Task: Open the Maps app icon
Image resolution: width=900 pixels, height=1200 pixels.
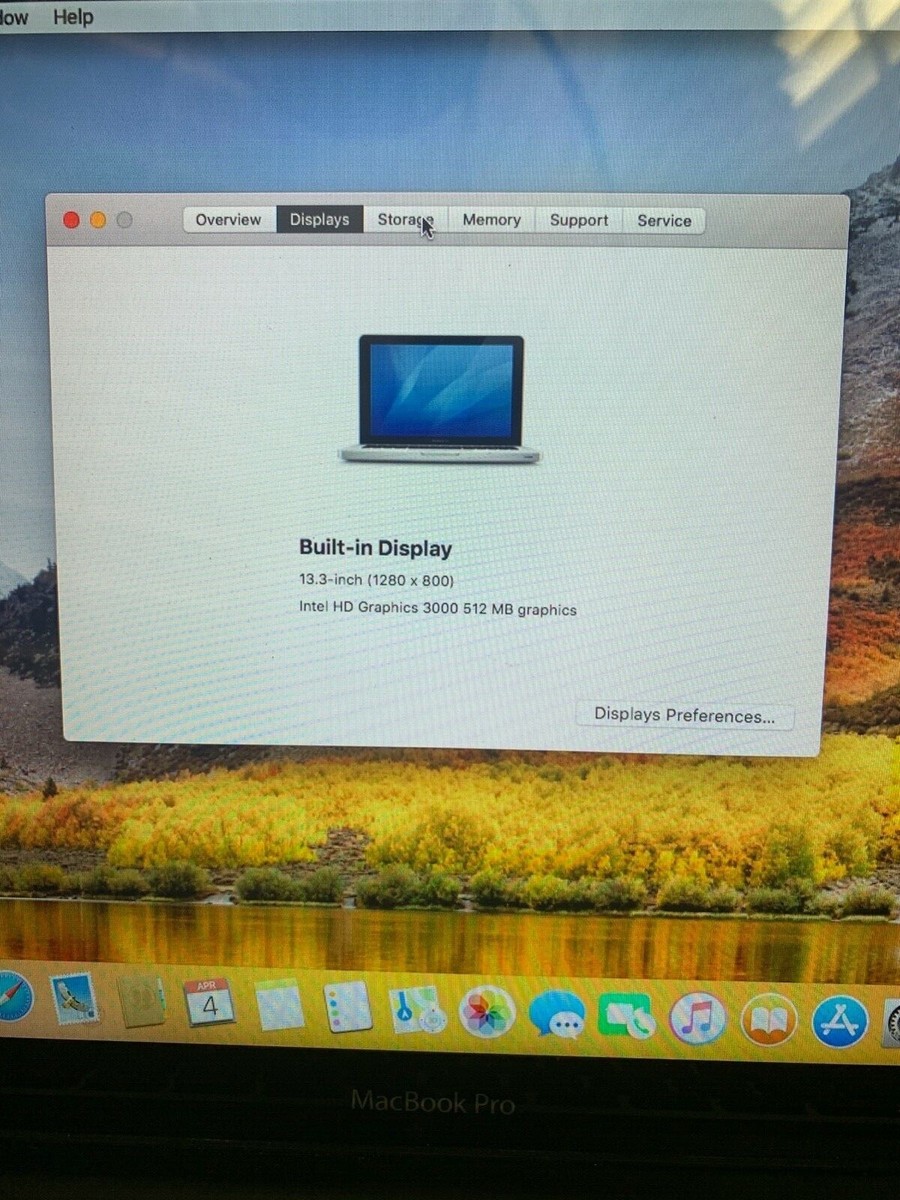Action: pos(418,1010)
